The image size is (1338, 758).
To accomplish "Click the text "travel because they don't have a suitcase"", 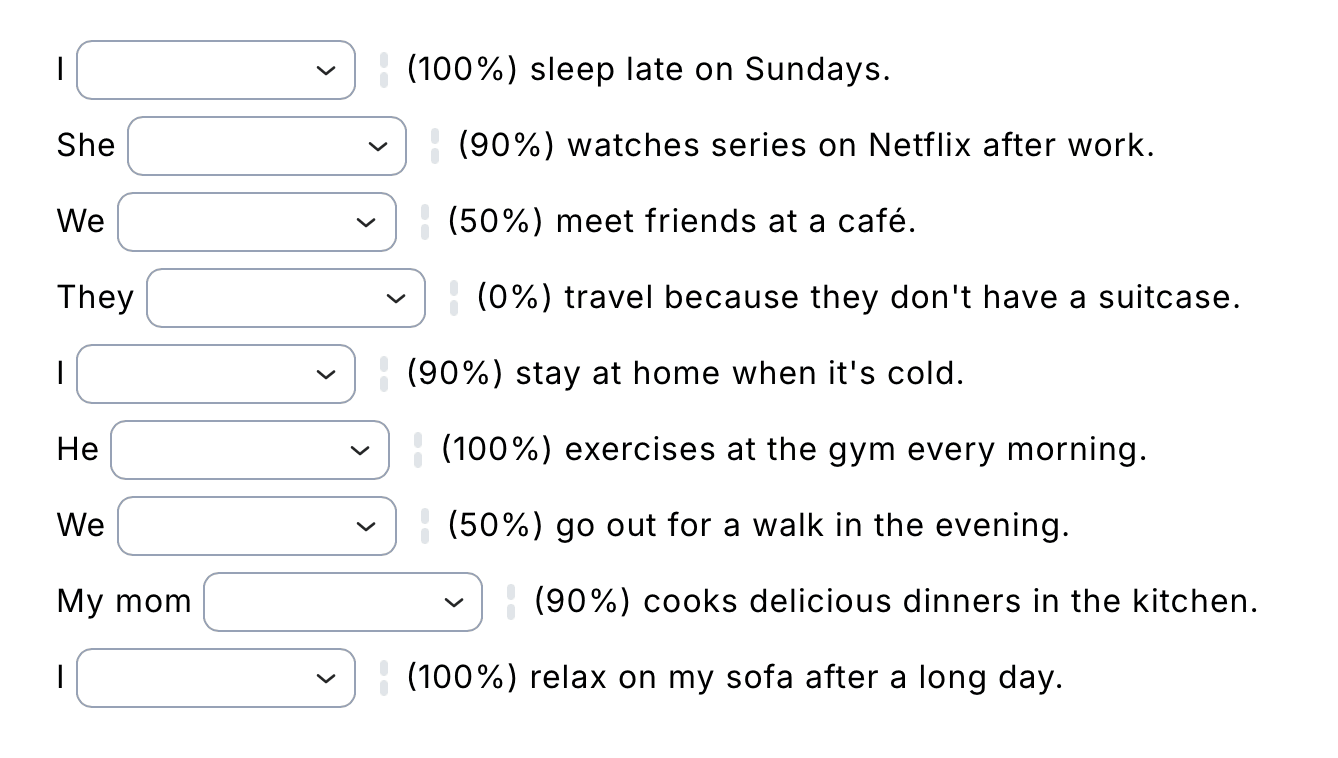I will (x=902, y=297).
